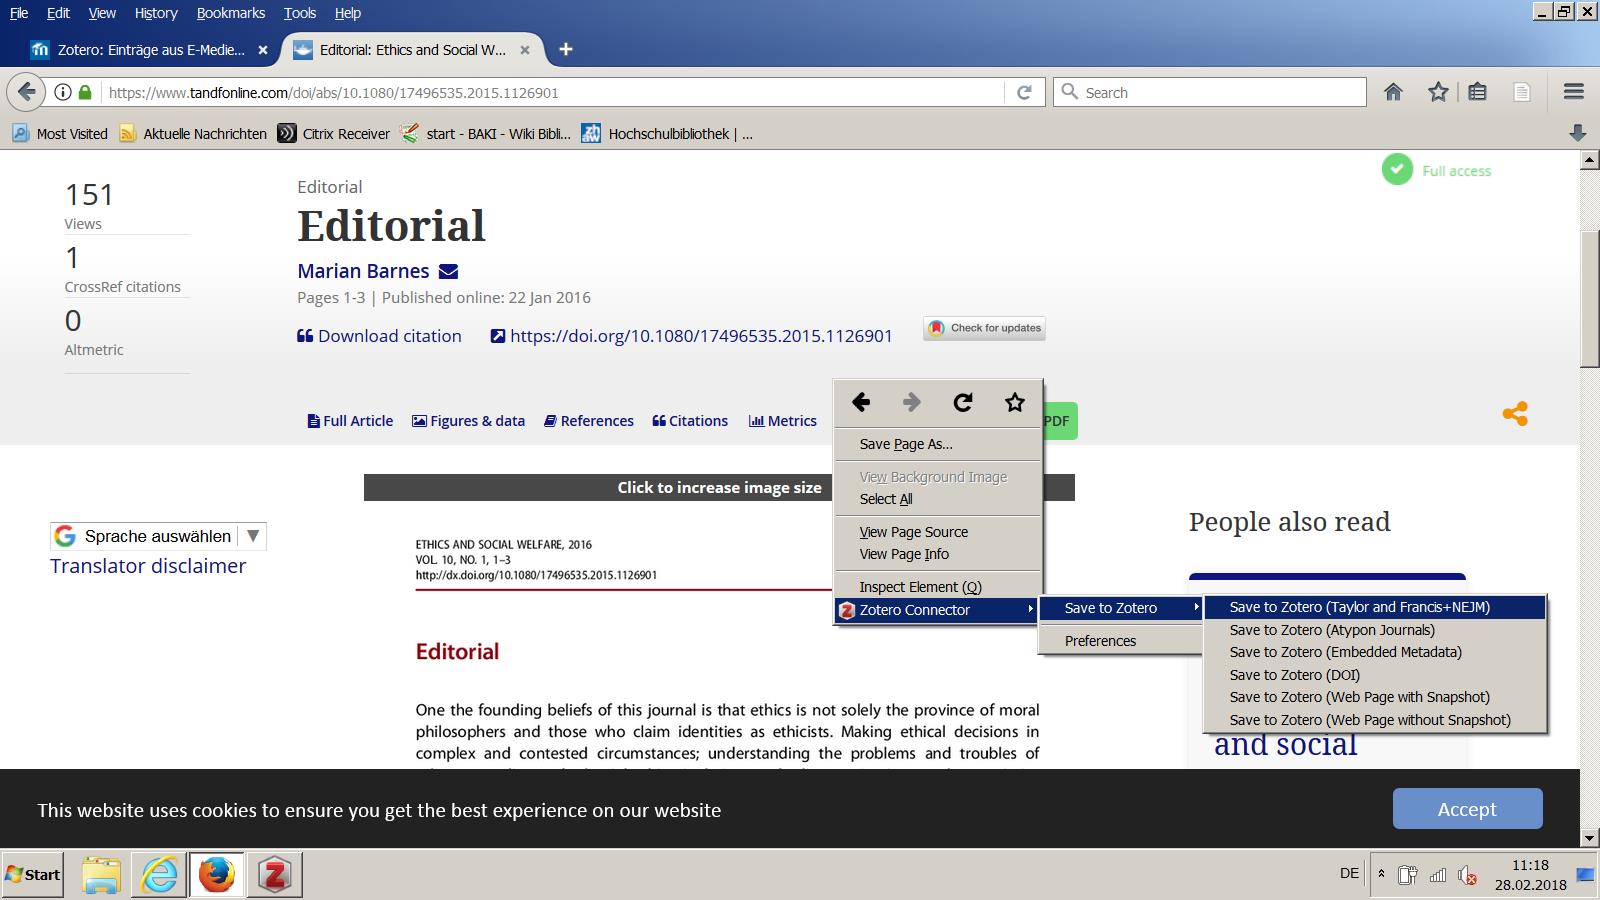Open the Download citation link
The image size is (1600, 900).
click(379, 336)
